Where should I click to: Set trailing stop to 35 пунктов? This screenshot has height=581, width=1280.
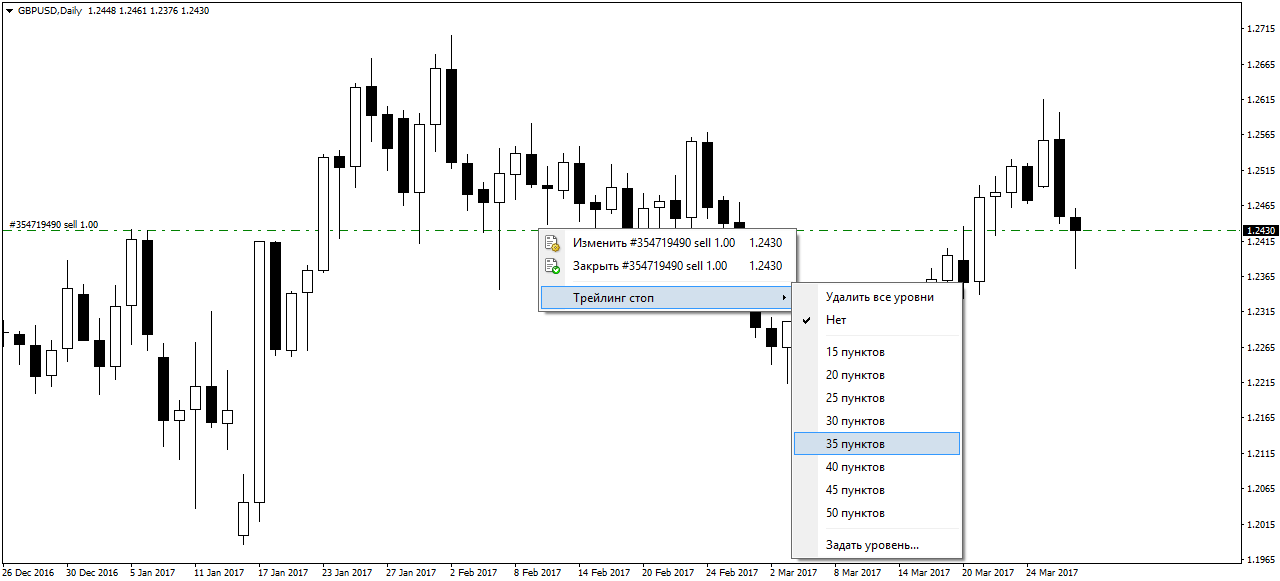click(x=877, y=444)
